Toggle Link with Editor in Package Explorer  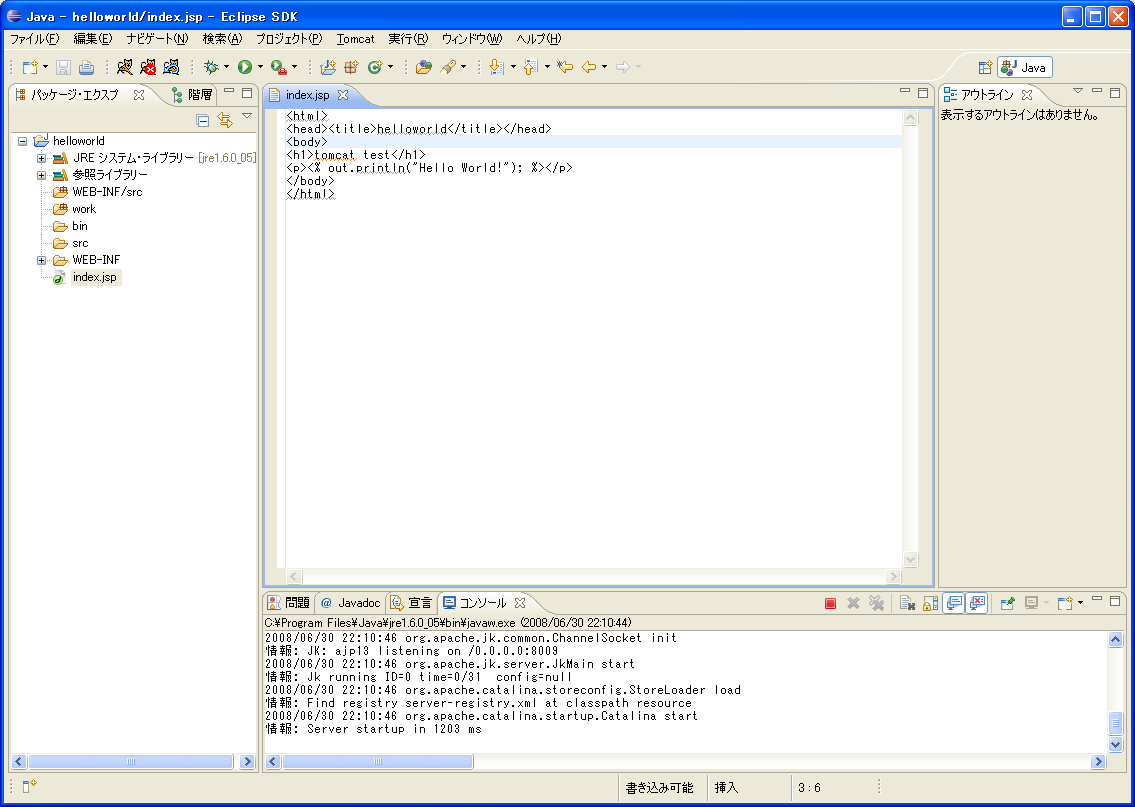click(225, 120)
